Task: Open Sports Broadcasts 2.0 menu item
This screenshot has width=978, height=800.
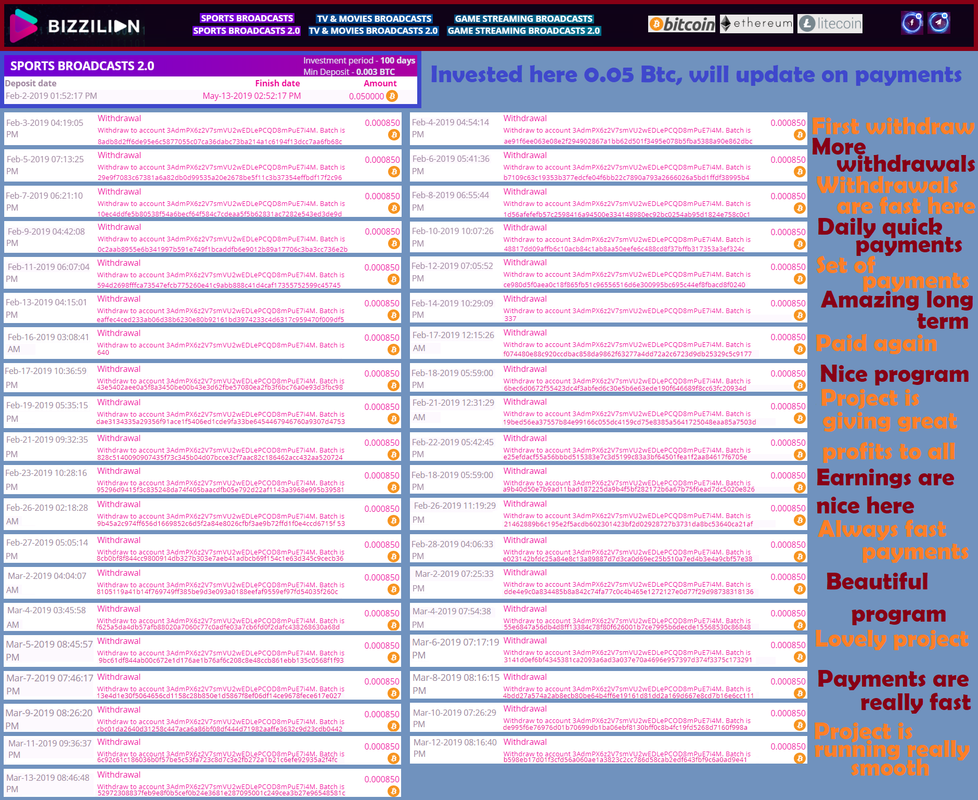Action: [x=246, y=31]
